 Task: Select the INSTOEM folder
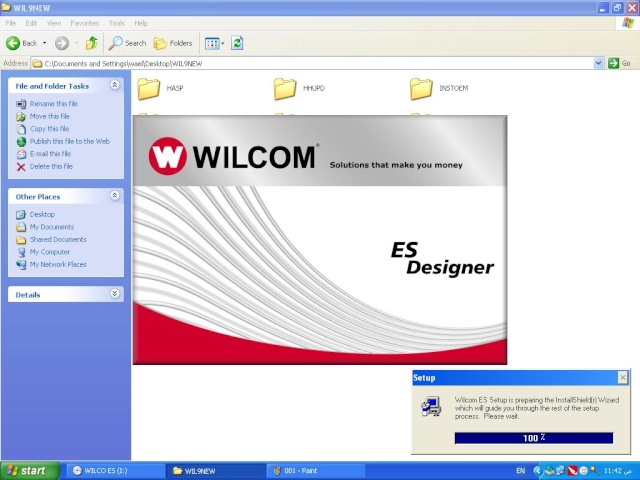439,89
